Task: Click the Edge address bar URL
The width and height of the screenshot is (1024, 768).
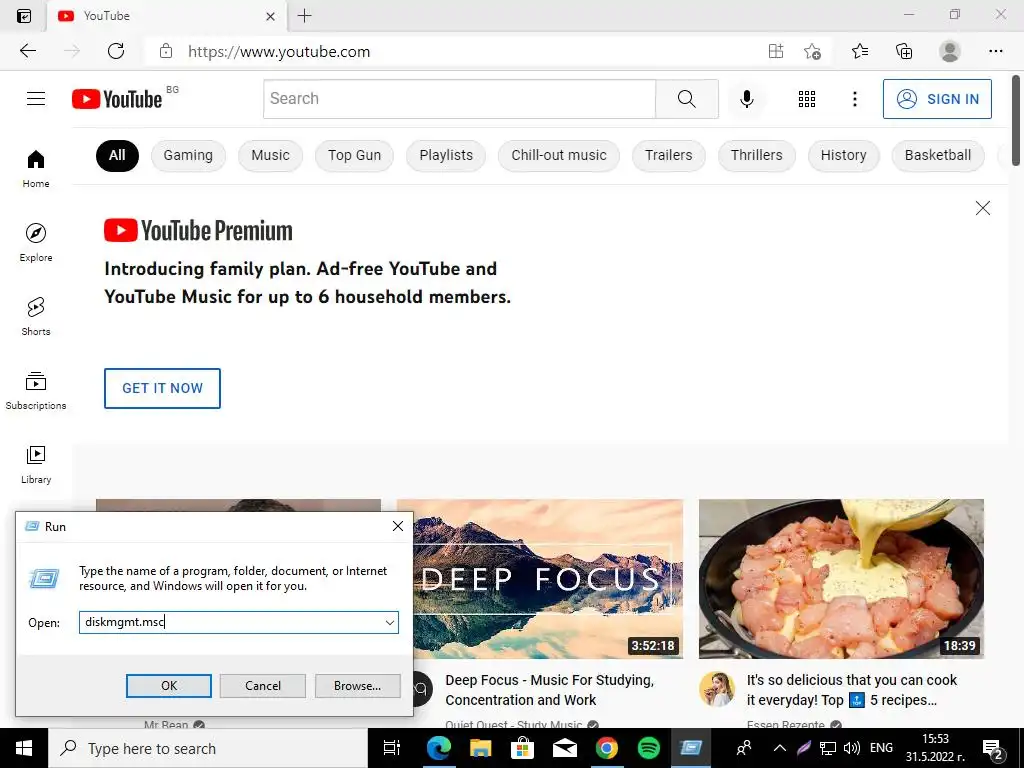Action: pos(279,52)
